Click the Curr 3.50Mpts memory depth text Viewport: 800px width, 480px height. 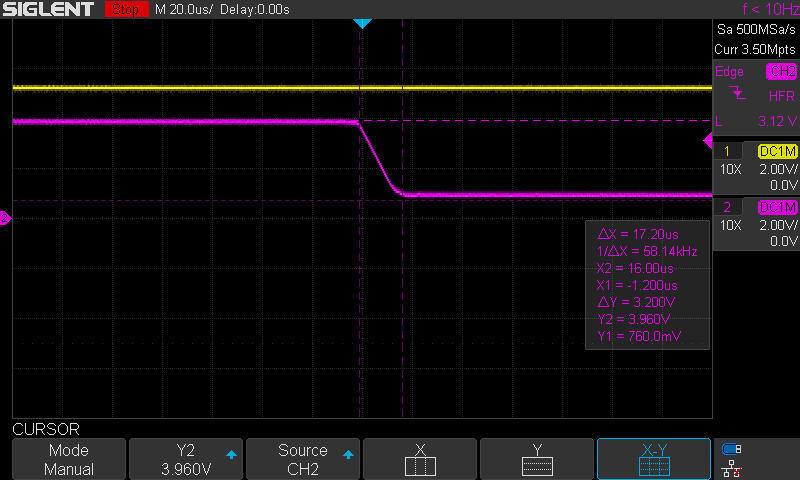pos(755,49)
